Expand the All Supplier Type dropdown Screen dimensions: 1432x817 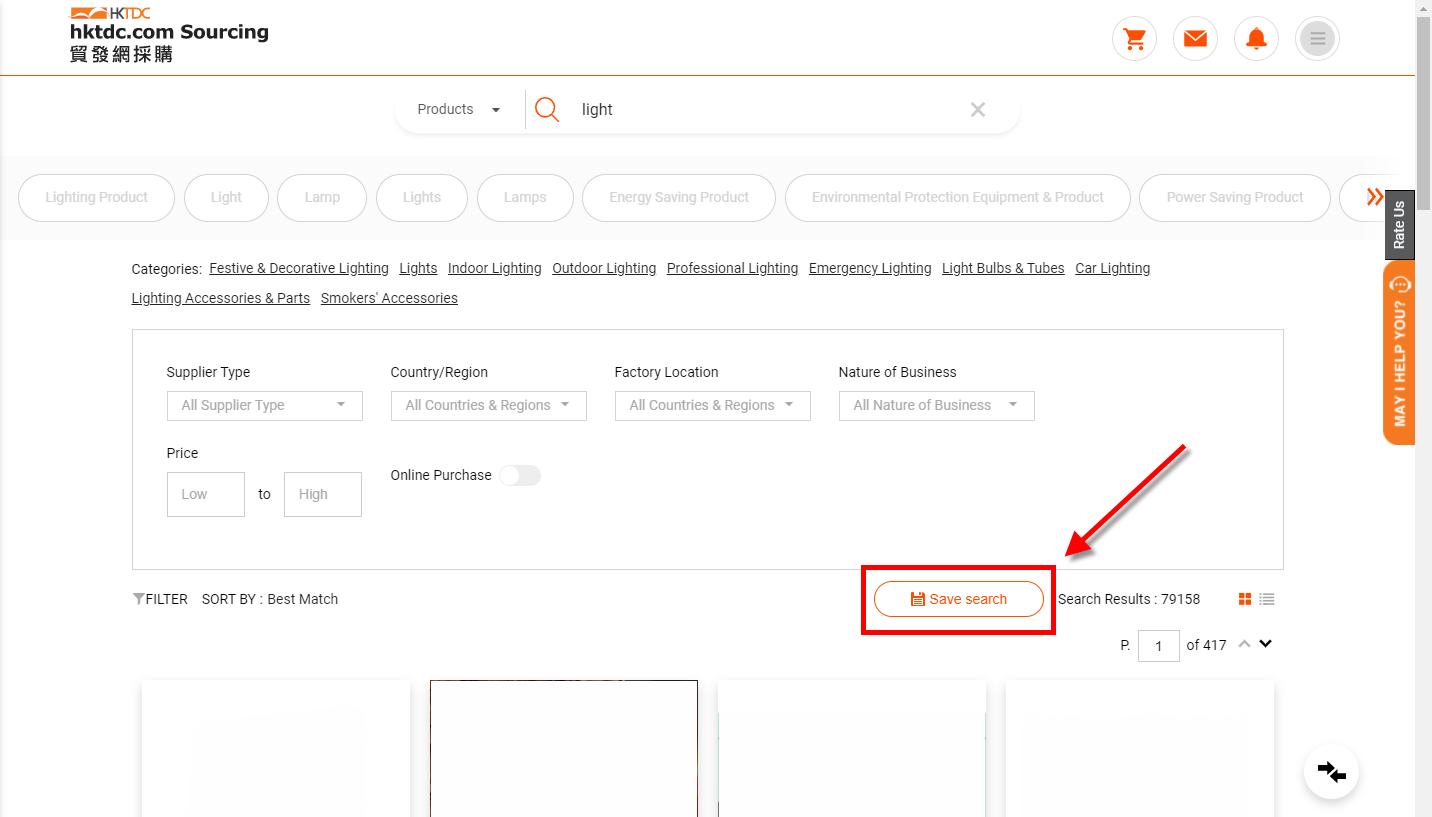[265, 405]
